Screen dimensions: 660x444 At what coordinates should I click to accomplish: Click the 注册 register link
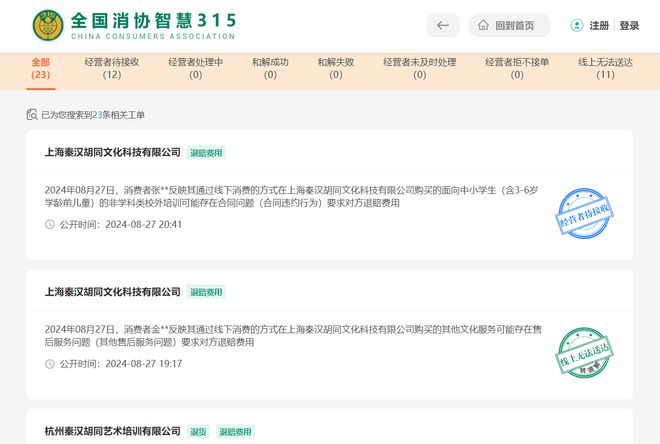point(599,26)
